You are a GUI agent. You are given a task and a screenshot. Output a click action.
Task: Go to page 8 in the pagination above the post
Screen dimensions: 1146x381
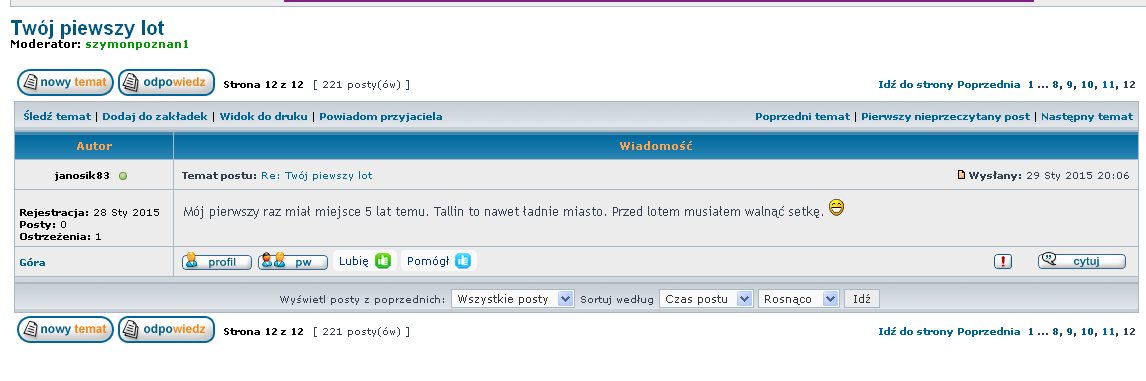(x=1056, y=84)
